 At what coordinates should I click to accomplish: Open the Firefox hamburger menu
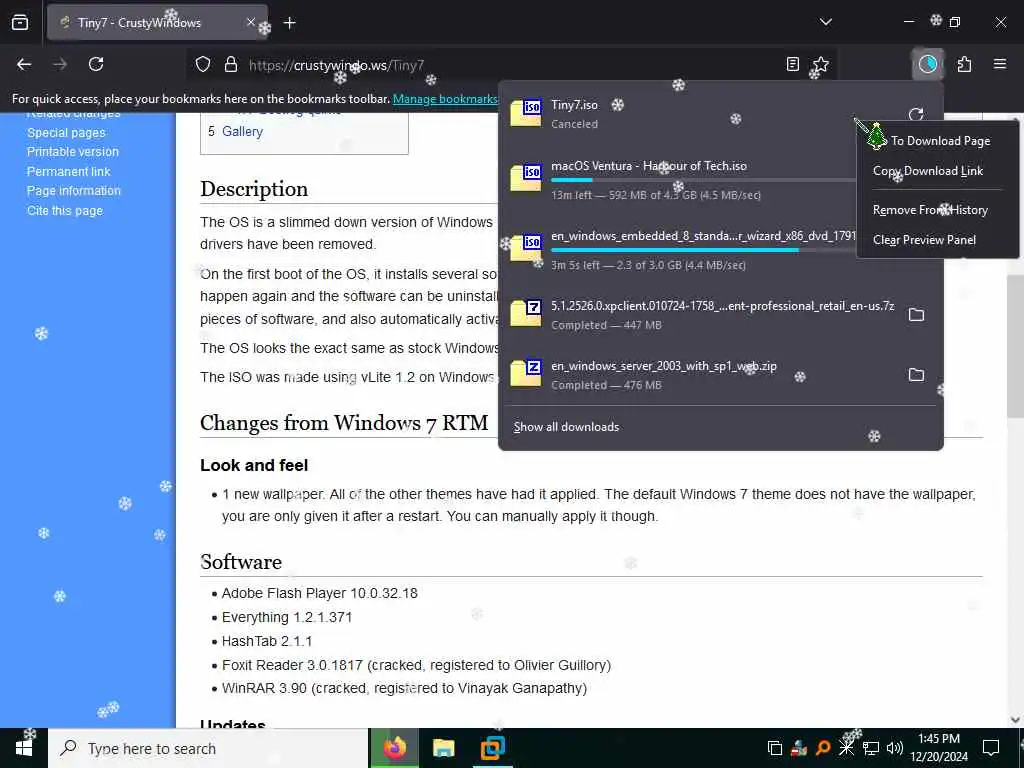[999, 64]
